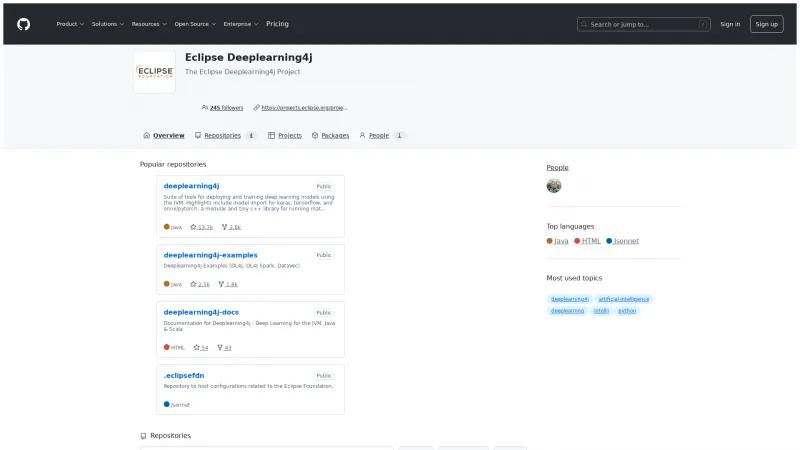Select the intellij topic tag
800x450 pixels.
coord(601,311)
